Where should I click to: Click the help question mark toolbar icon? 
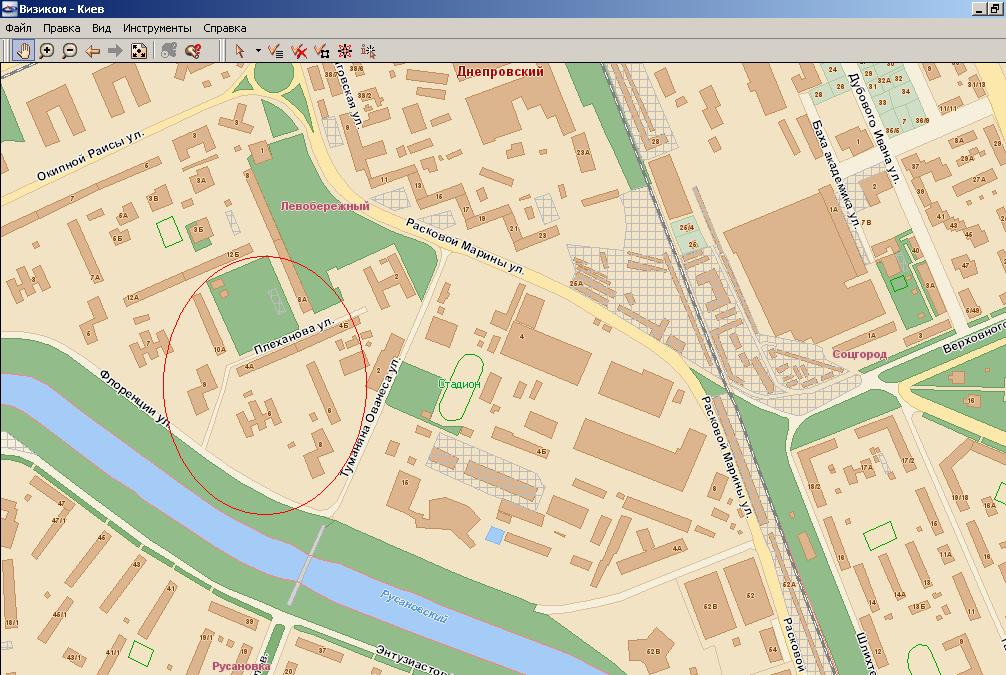point(194,50)
